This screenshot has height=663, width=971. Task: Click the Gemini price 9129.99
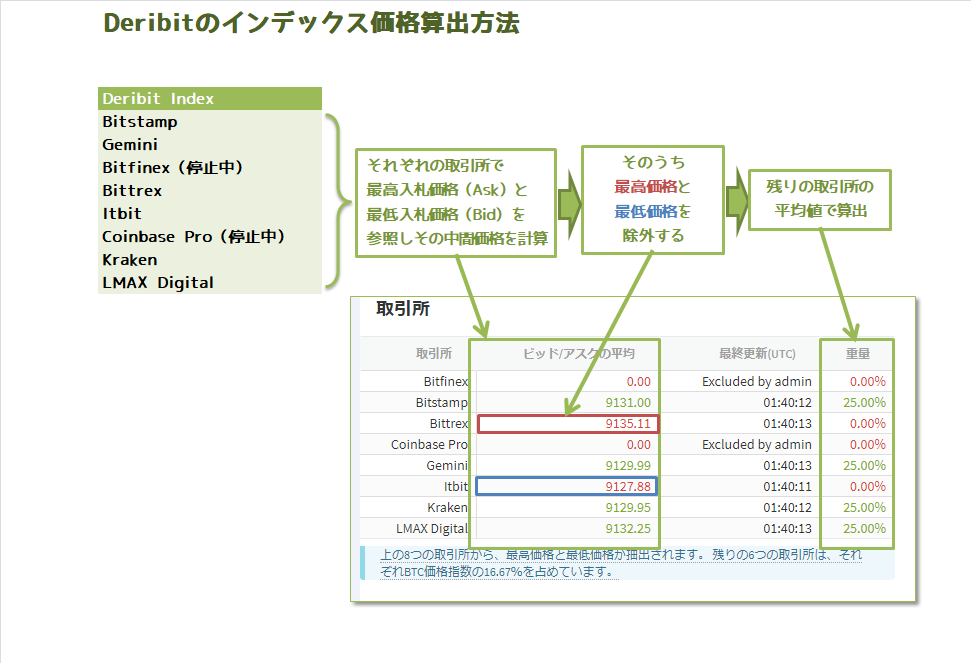(x=628, y=466)
